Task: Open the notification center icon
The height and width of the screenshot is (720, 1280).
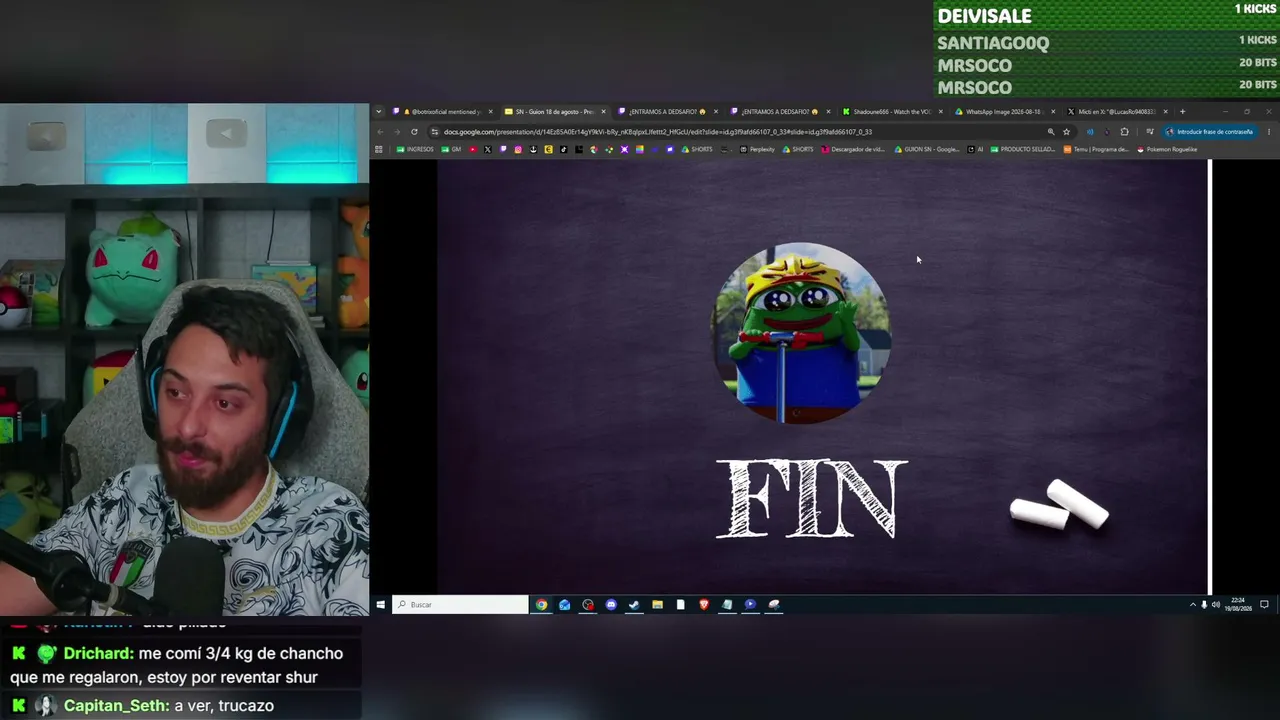Action: (1264, 604)
